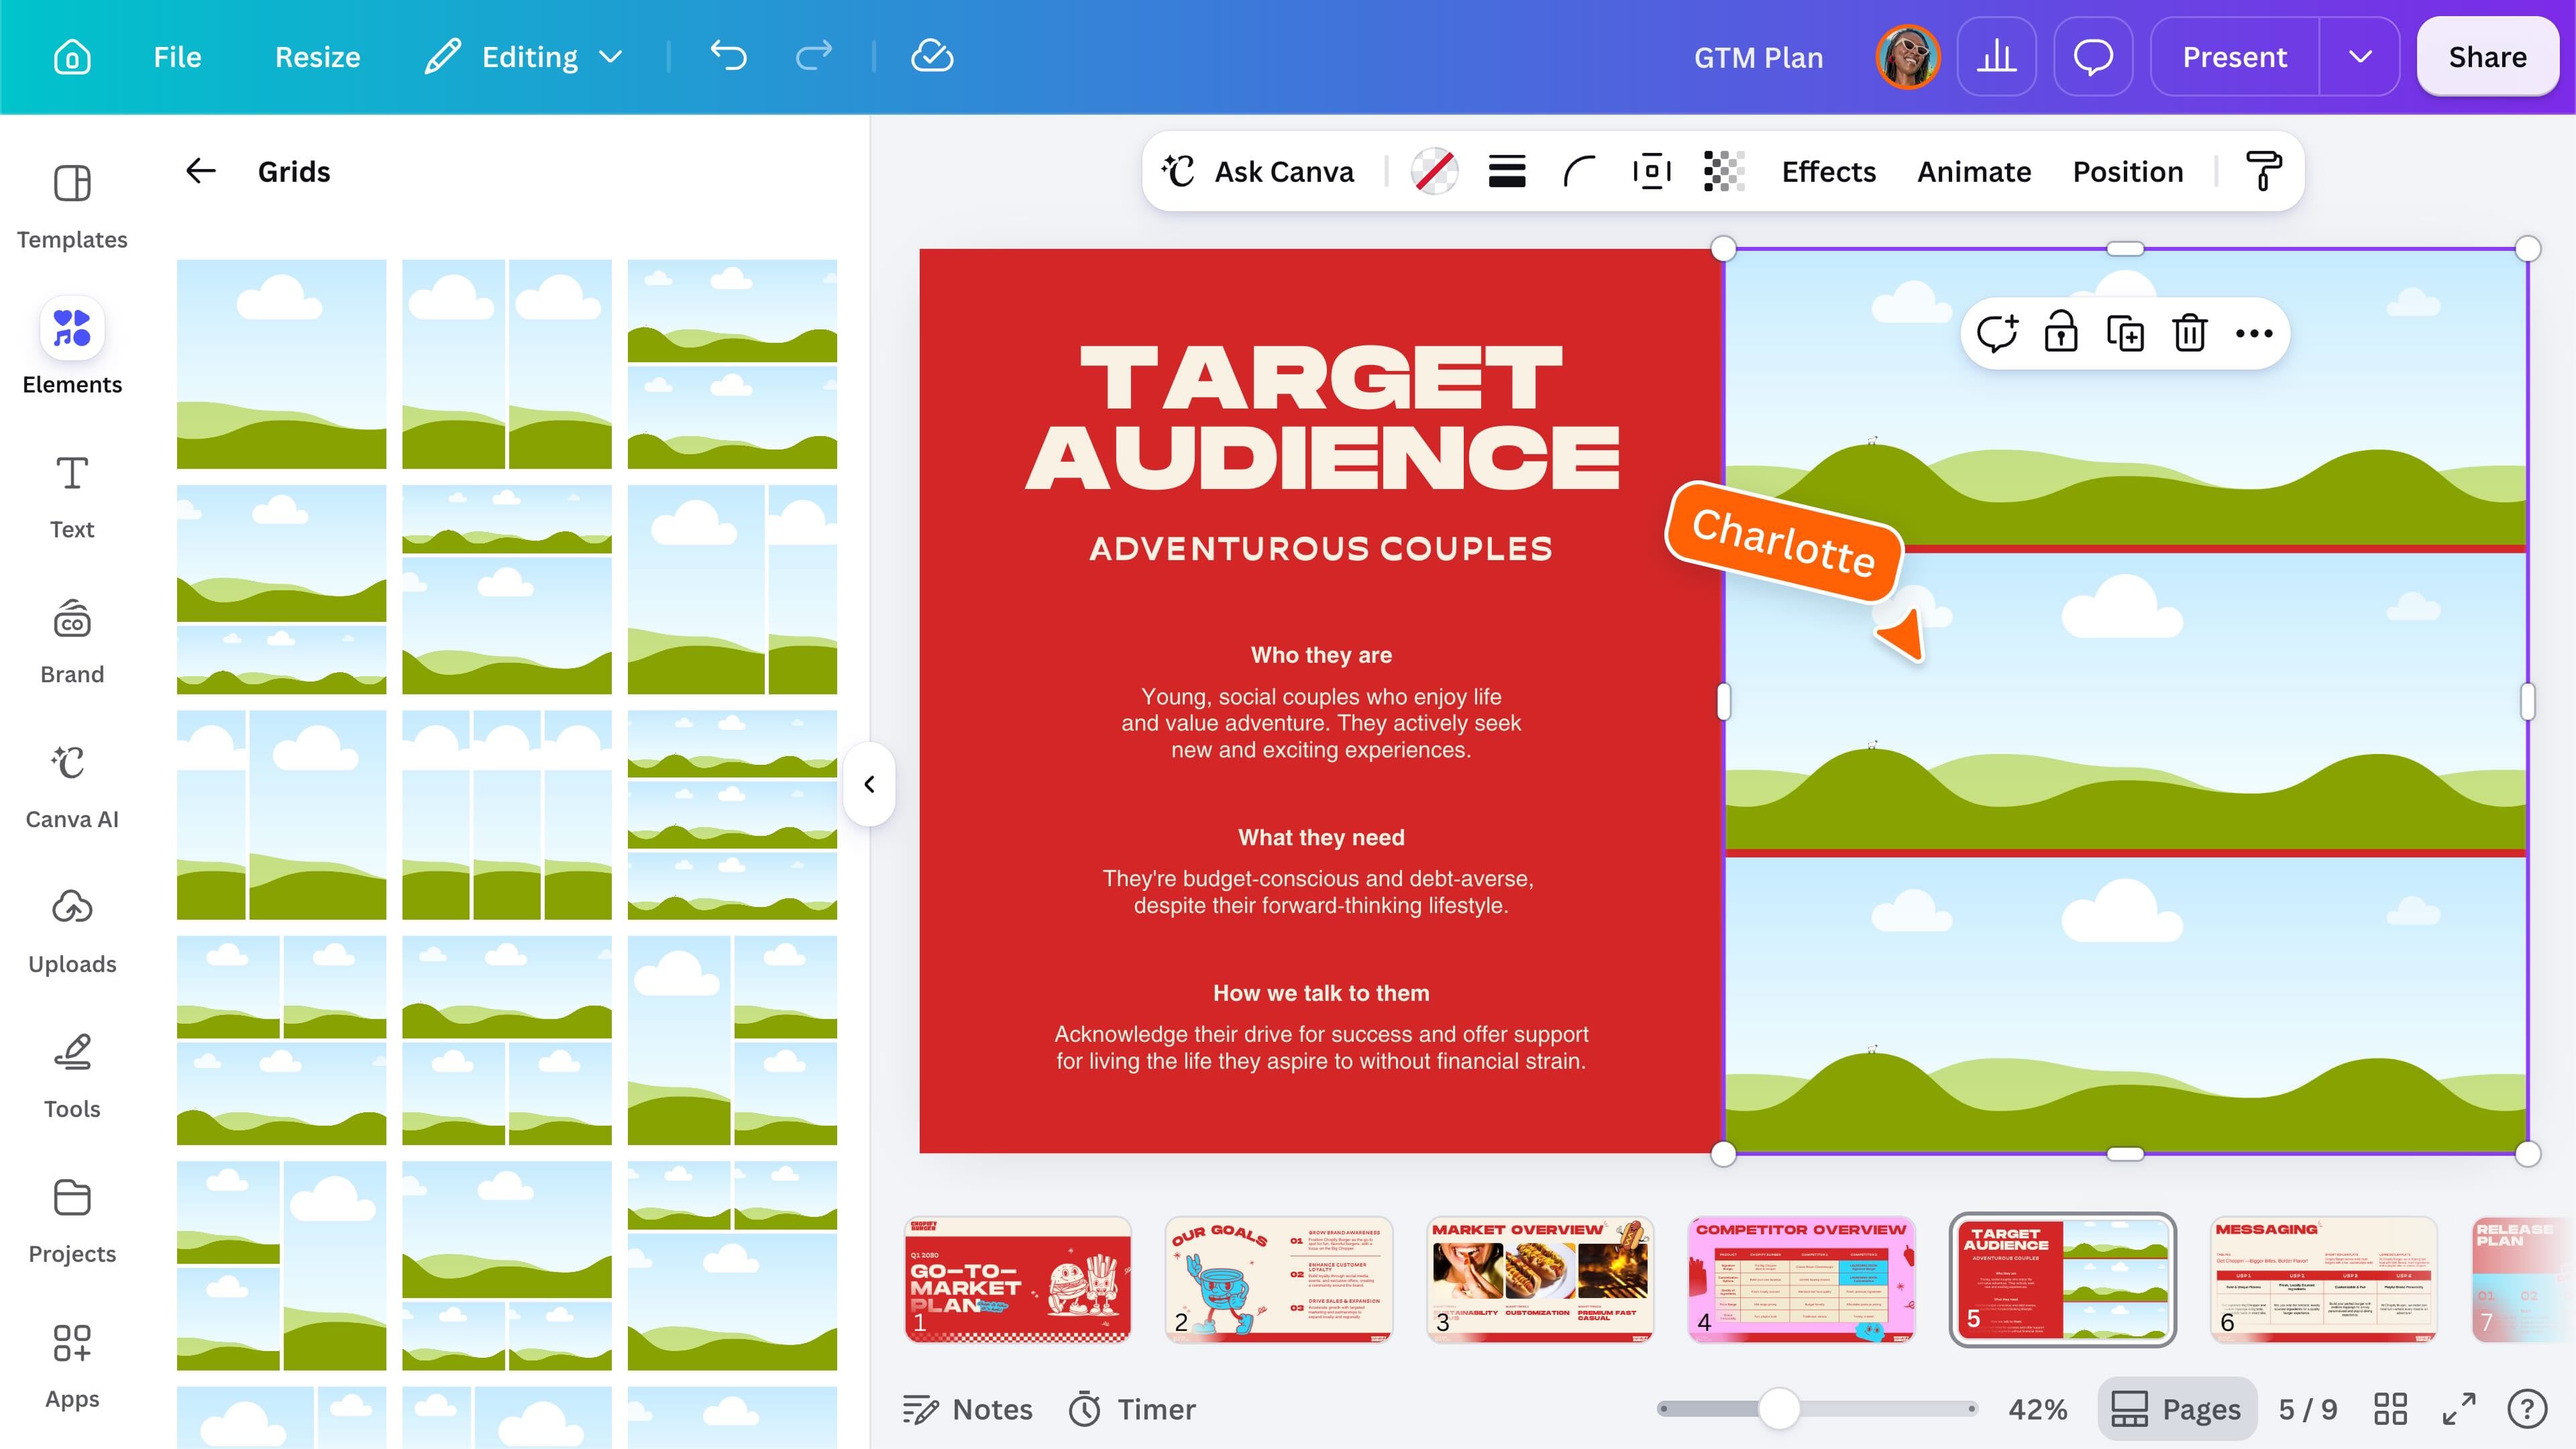Open Uploads panel in sidebar
The height and width of the screenshot is (1449, 2576).
[72, 932]
